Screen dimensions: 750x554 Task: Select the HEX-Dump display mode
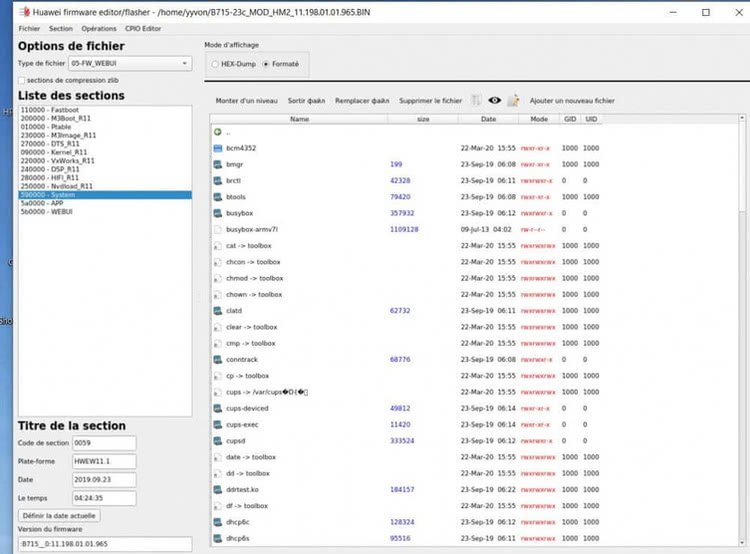214,64
